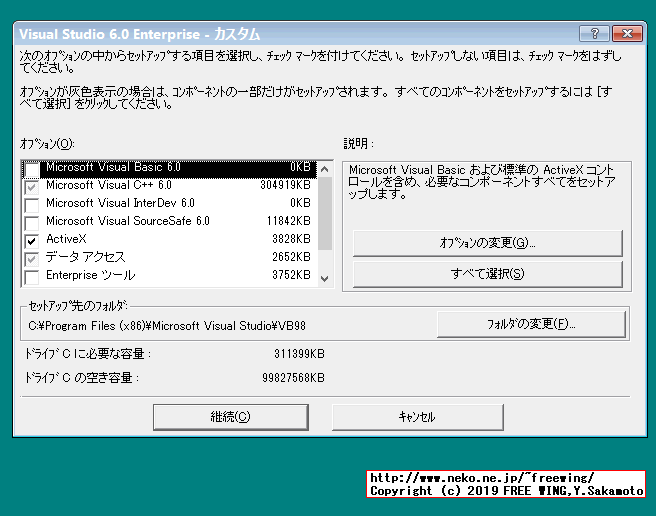Uncheck the Microsoft Visual C++ 6.0 checkbox
Screen dimensions: 656x516
pos(32,187)
